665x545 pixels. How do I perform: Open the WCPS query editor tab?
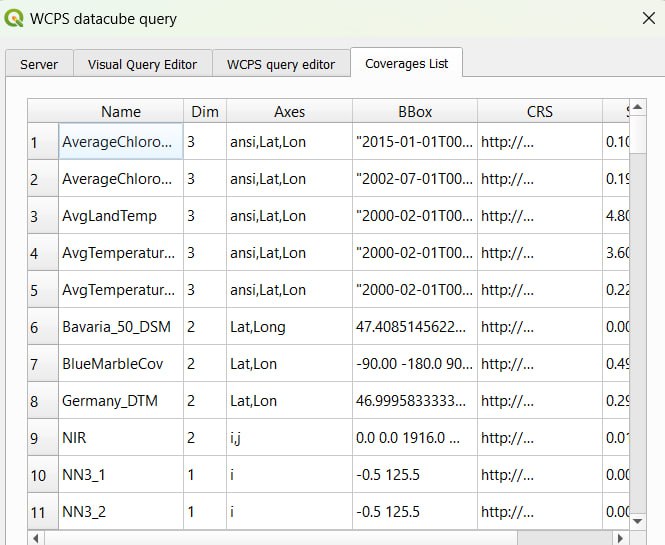pos(280,64)
